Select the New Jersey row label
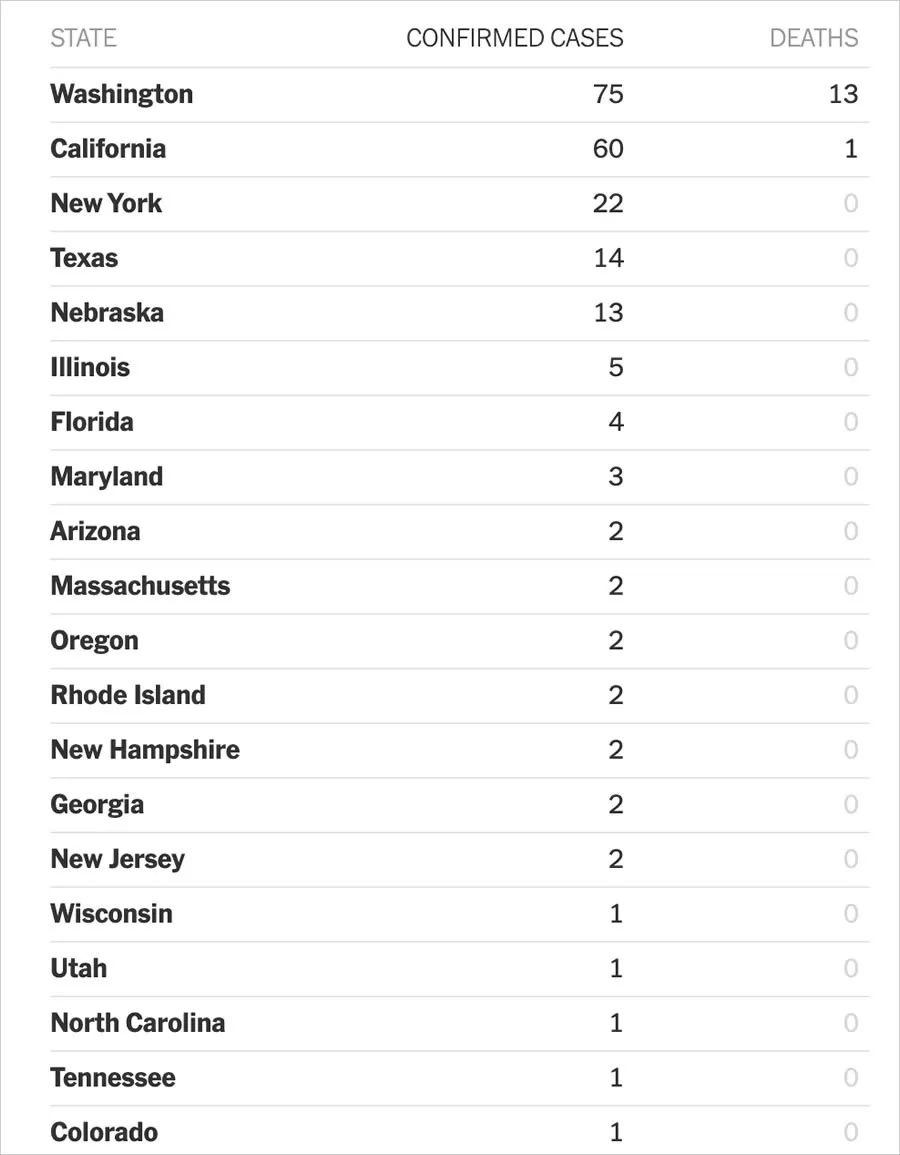Image resolution: width=900 pixels, height=1155 pixels. (118, 859)
